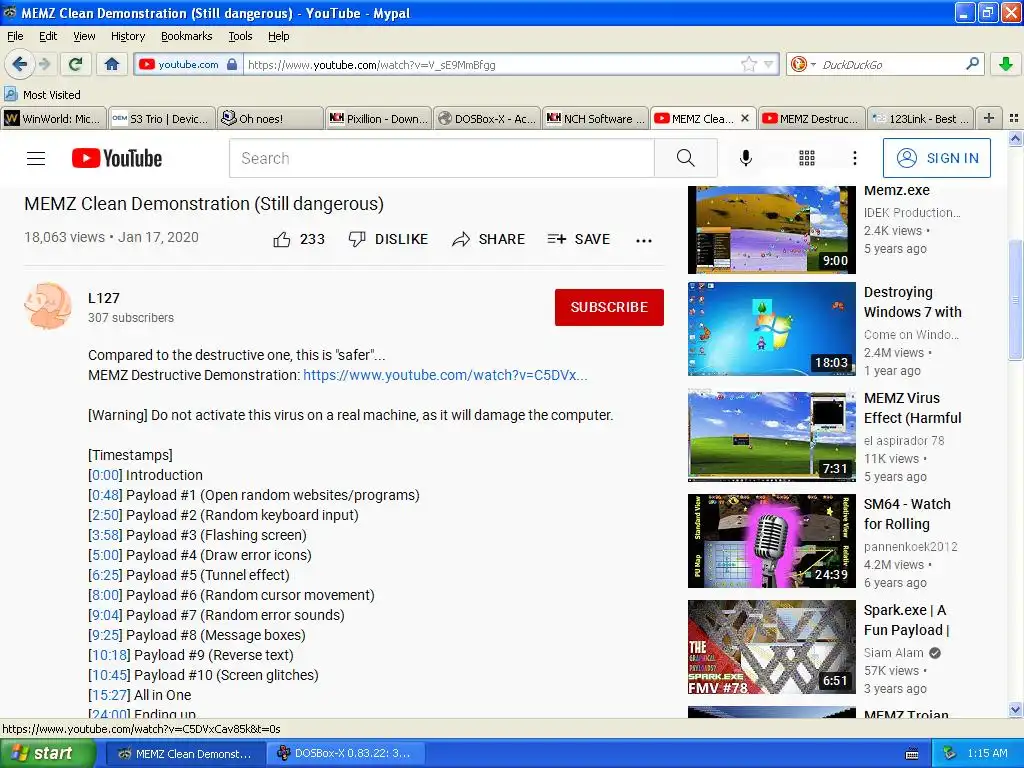Open the View menu
The image size is (1024, 768).
point(84,36)
